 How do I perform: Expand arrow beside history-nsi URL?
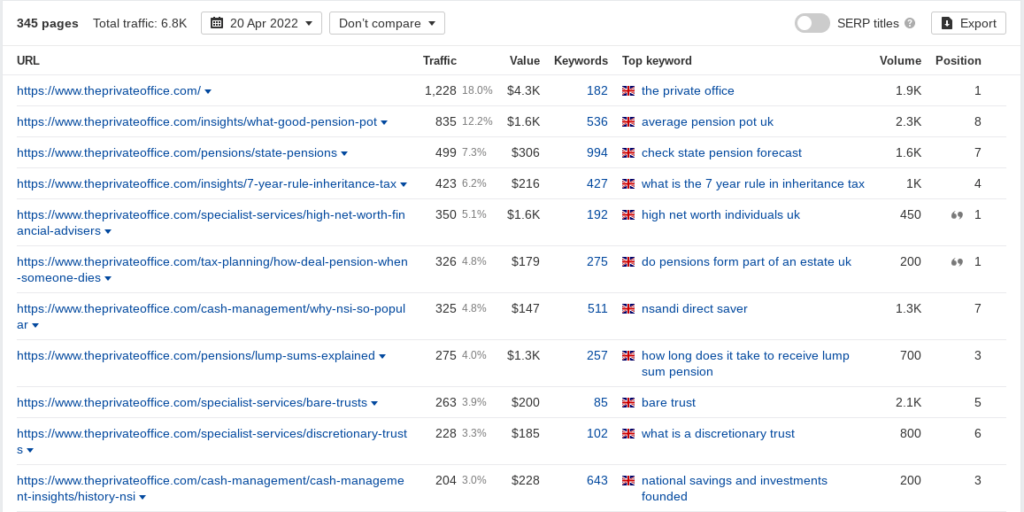coord(142,498)
